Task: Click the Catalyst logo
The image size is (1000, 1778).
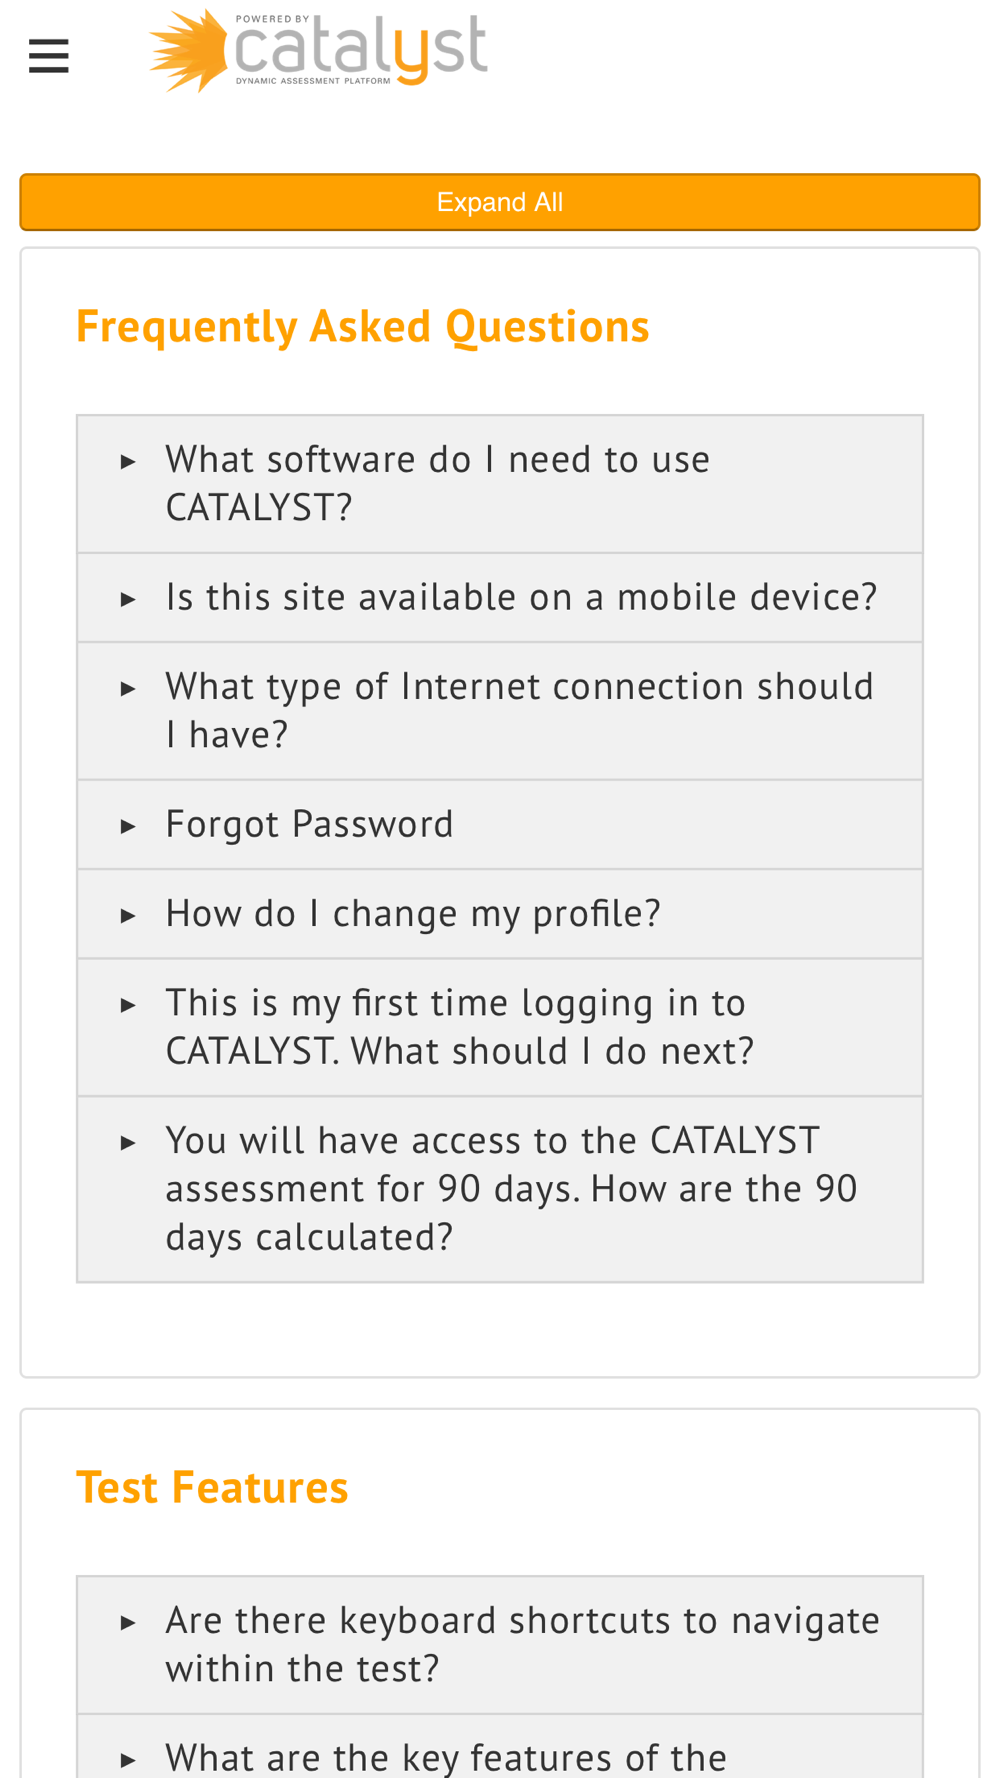Action: pyautogui.click(x=318, y=51)
